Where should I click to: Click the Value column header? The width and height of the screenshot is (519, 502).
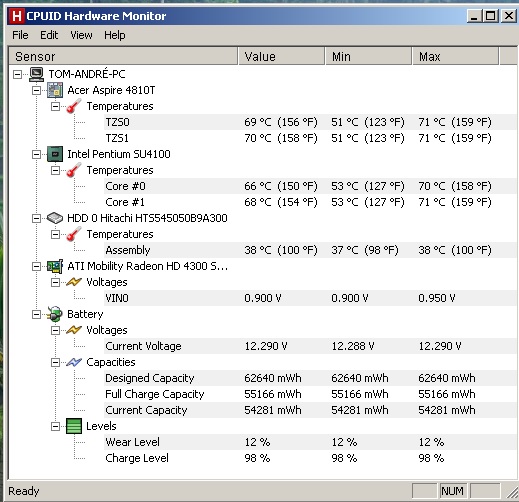(x=281, y=56)
